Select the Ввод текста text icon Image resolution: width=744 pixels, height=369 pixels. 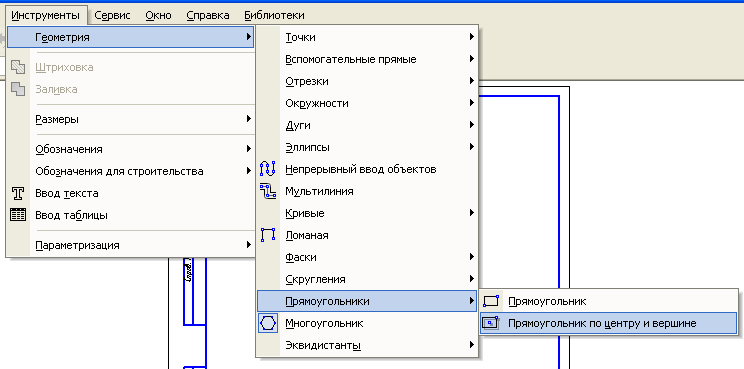tap(18, 193)
